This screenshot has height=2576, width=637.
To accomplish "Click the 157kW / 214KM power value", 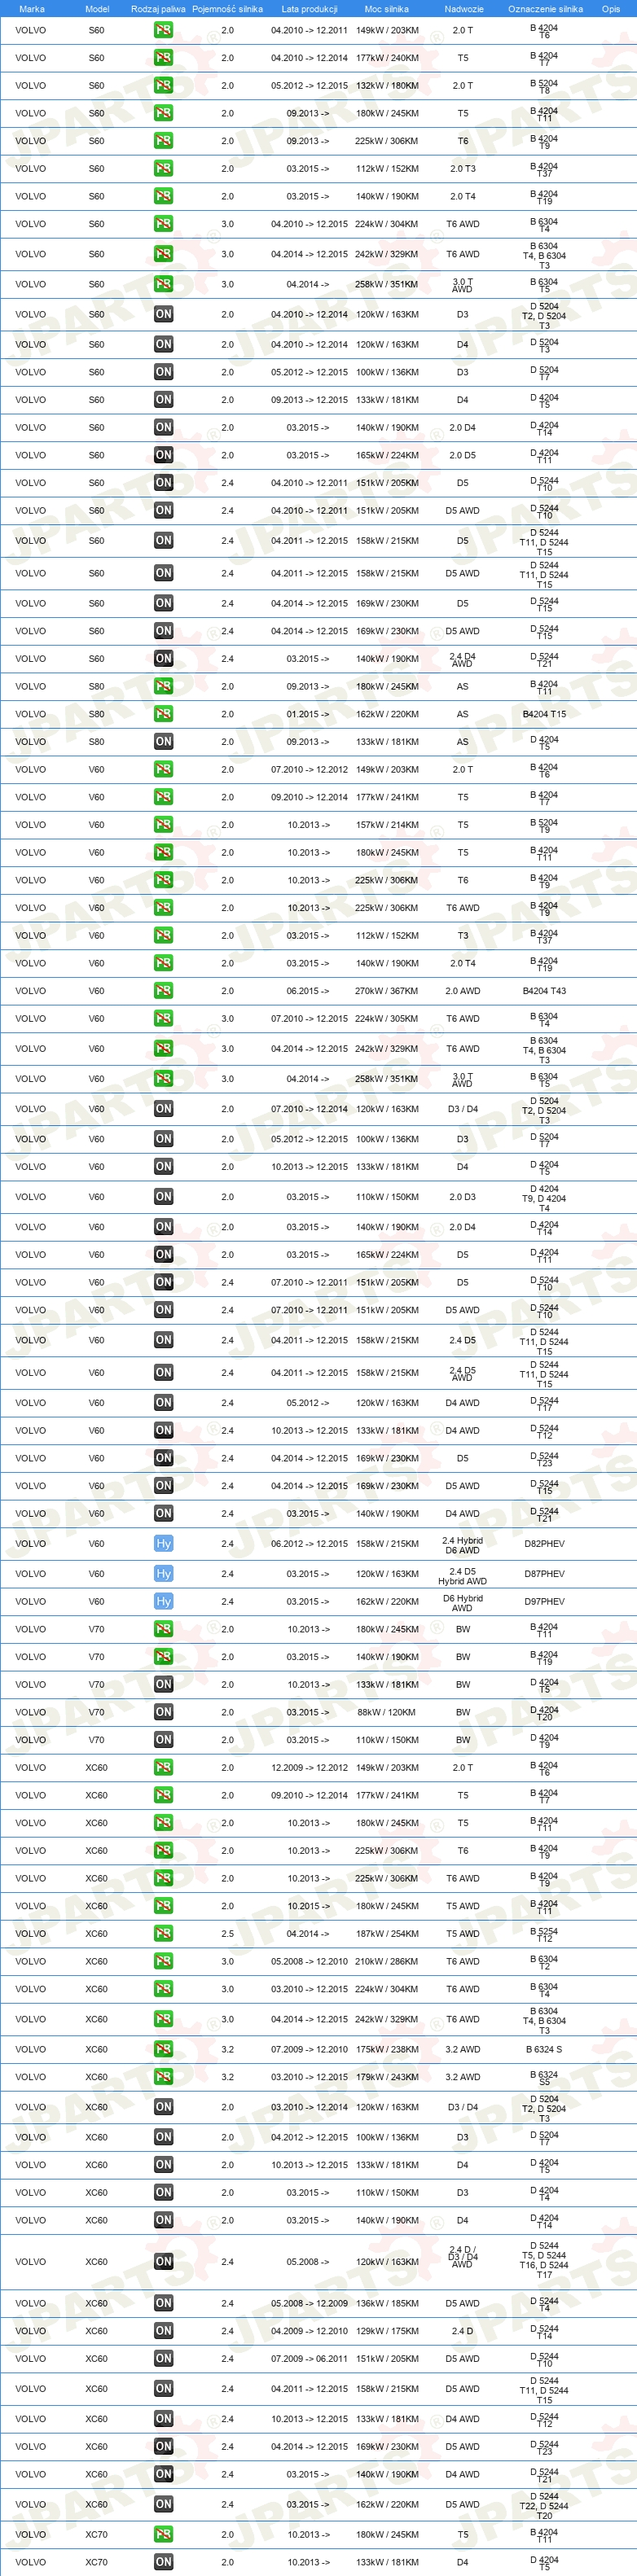I will tap(387, 825).
